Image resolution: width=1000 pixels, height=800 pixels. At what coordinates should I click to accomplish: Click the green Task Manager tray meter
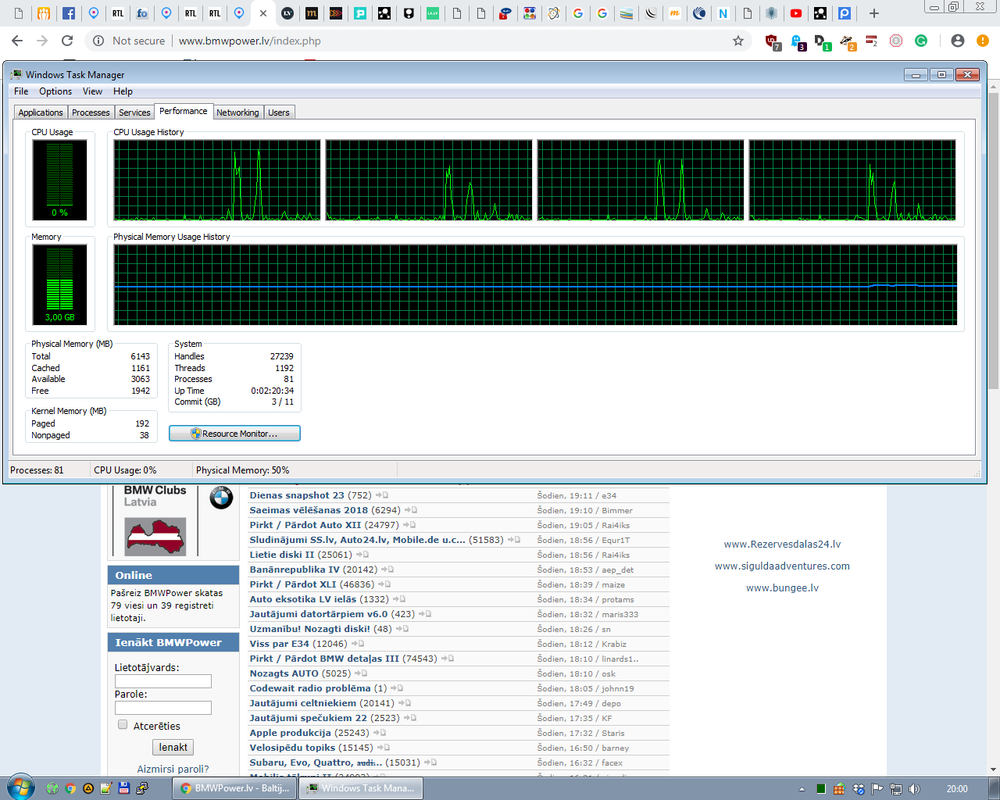(821, 789)
